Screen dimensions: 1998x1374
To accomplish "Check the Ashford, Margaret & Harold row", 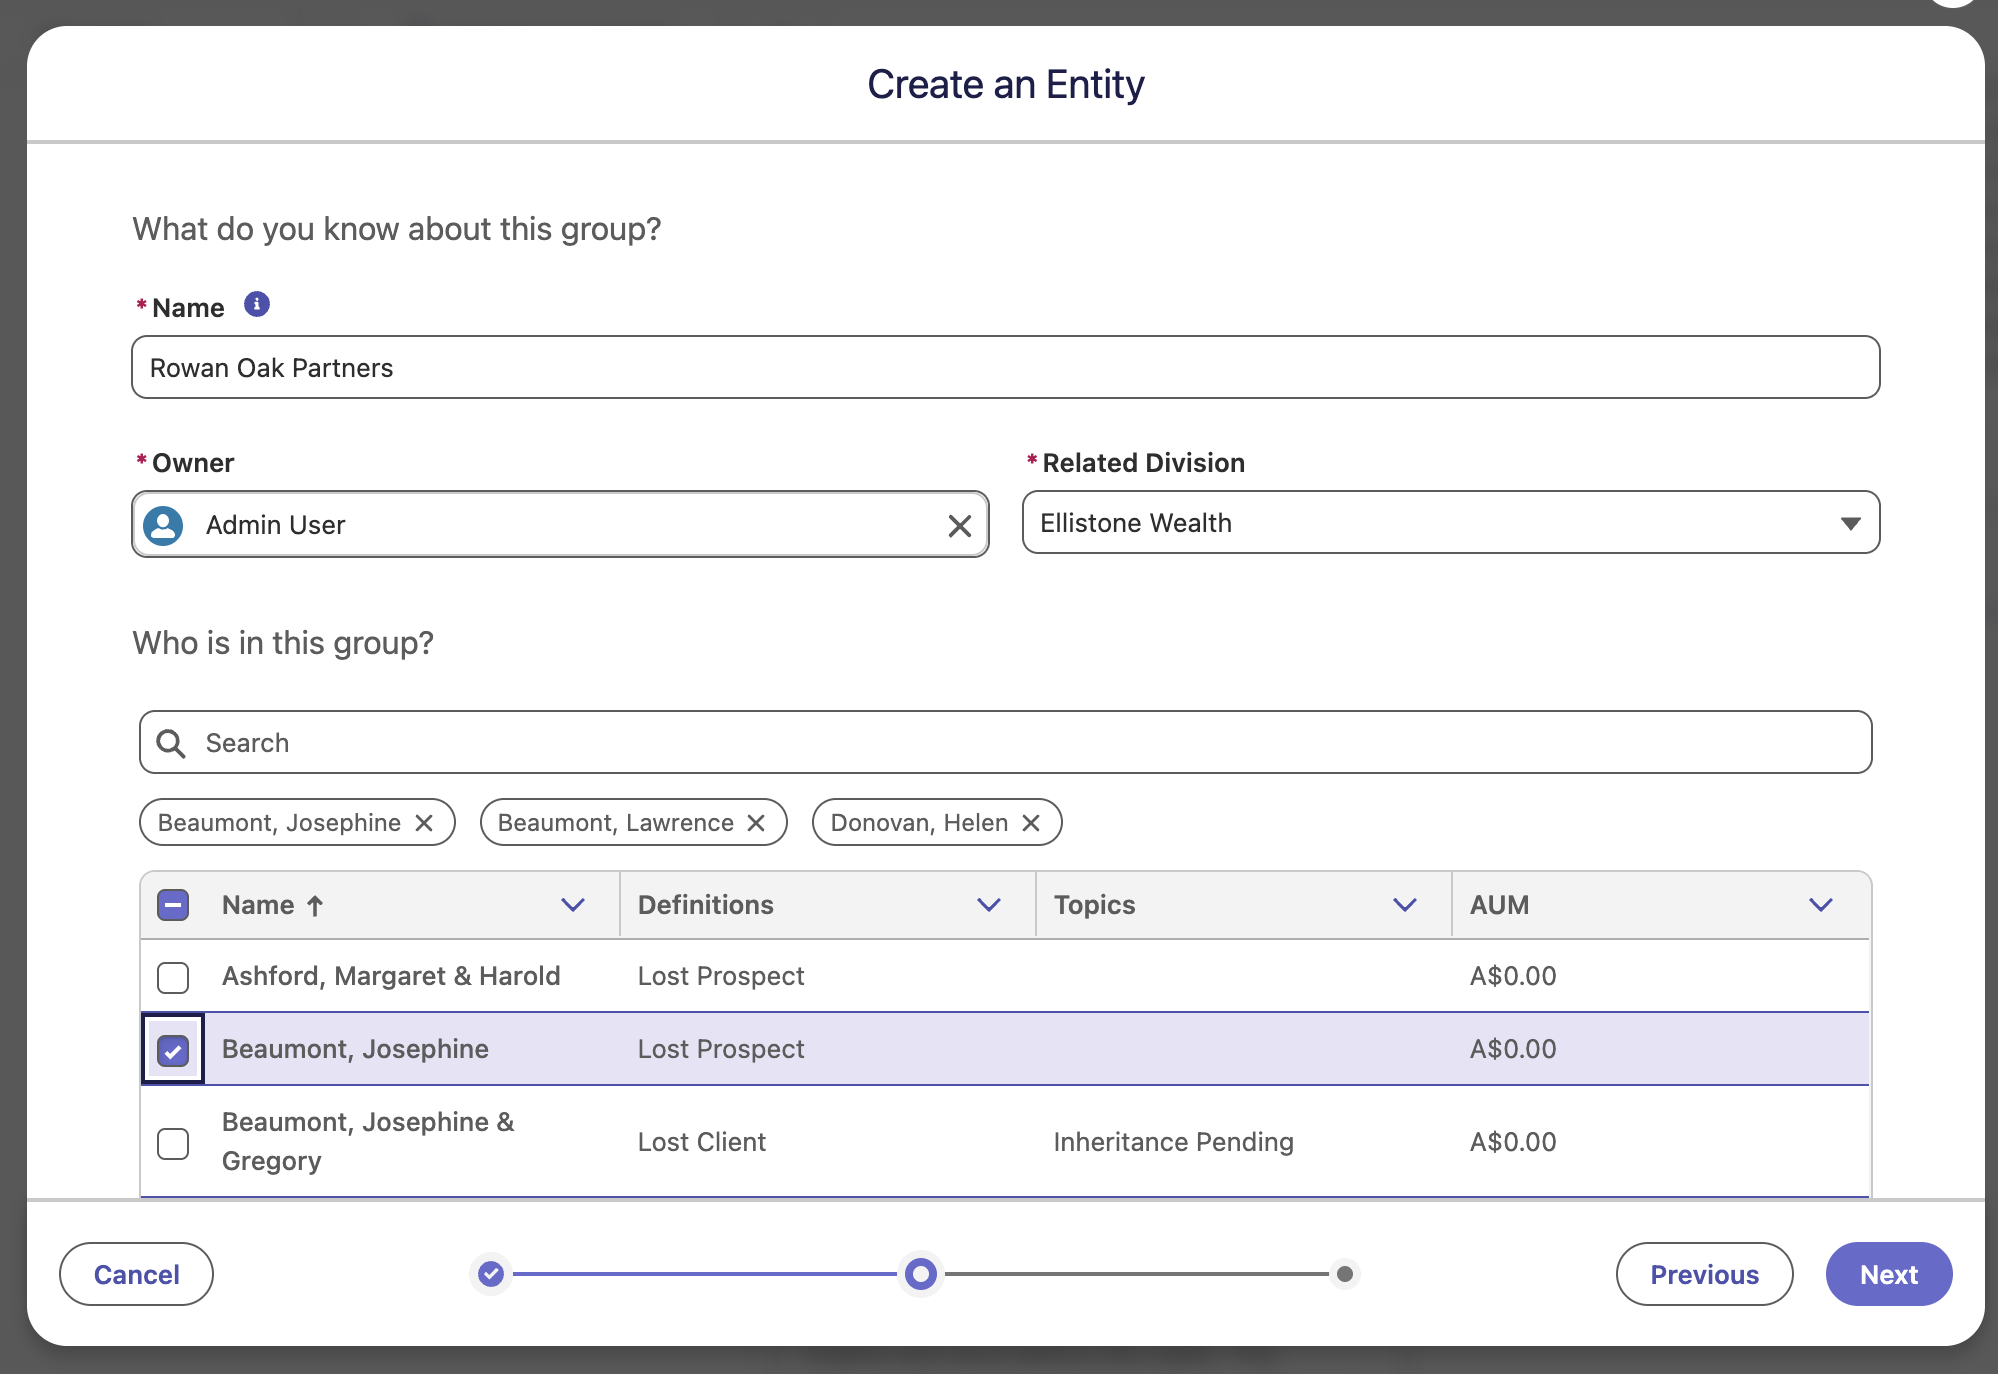I will pyautogui.click(x=173, y=977).
